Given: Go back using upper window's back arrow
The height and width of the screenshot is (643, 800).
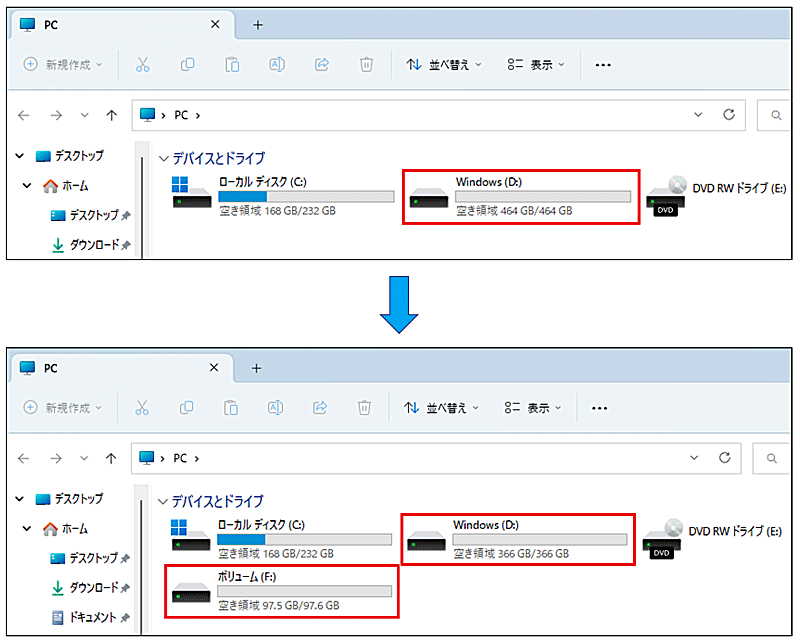Looking at the screenshot, I should coord(23,115).
